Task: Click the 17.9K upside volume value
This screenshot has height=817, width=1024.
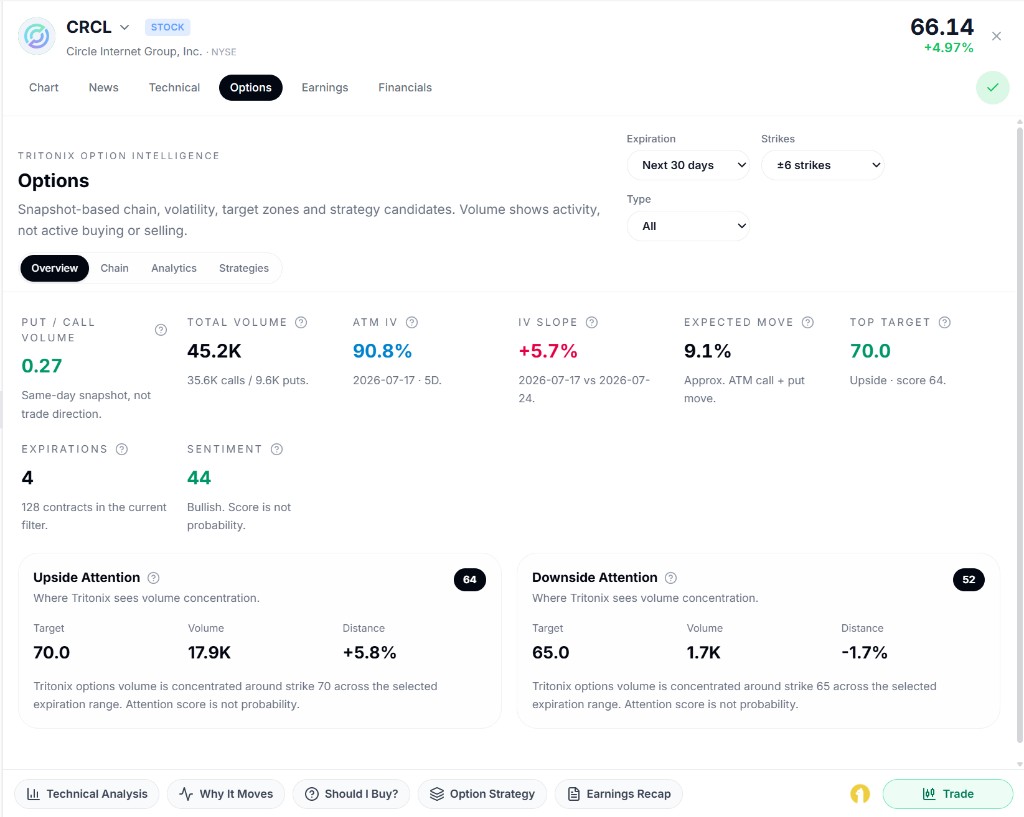Action: pos(209,652)
